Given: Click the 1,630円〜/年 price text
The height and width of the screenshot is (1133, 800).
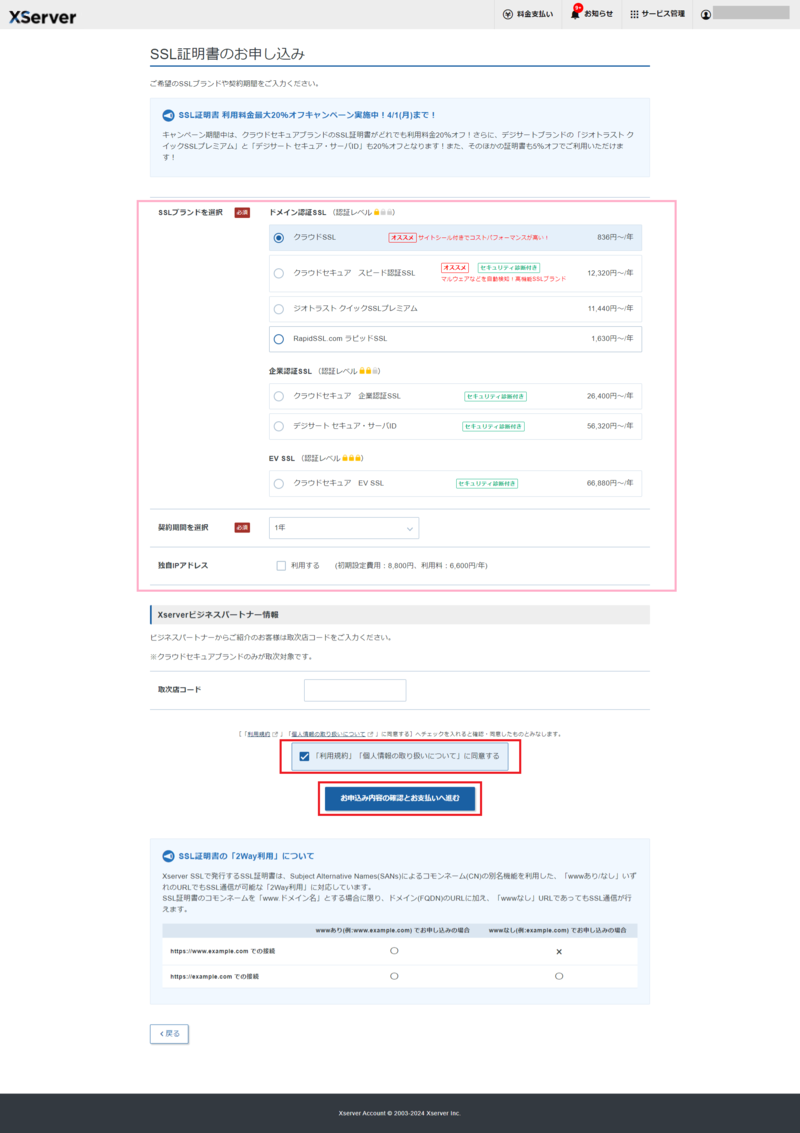Looking at the screenshot, I should point(612,339).
